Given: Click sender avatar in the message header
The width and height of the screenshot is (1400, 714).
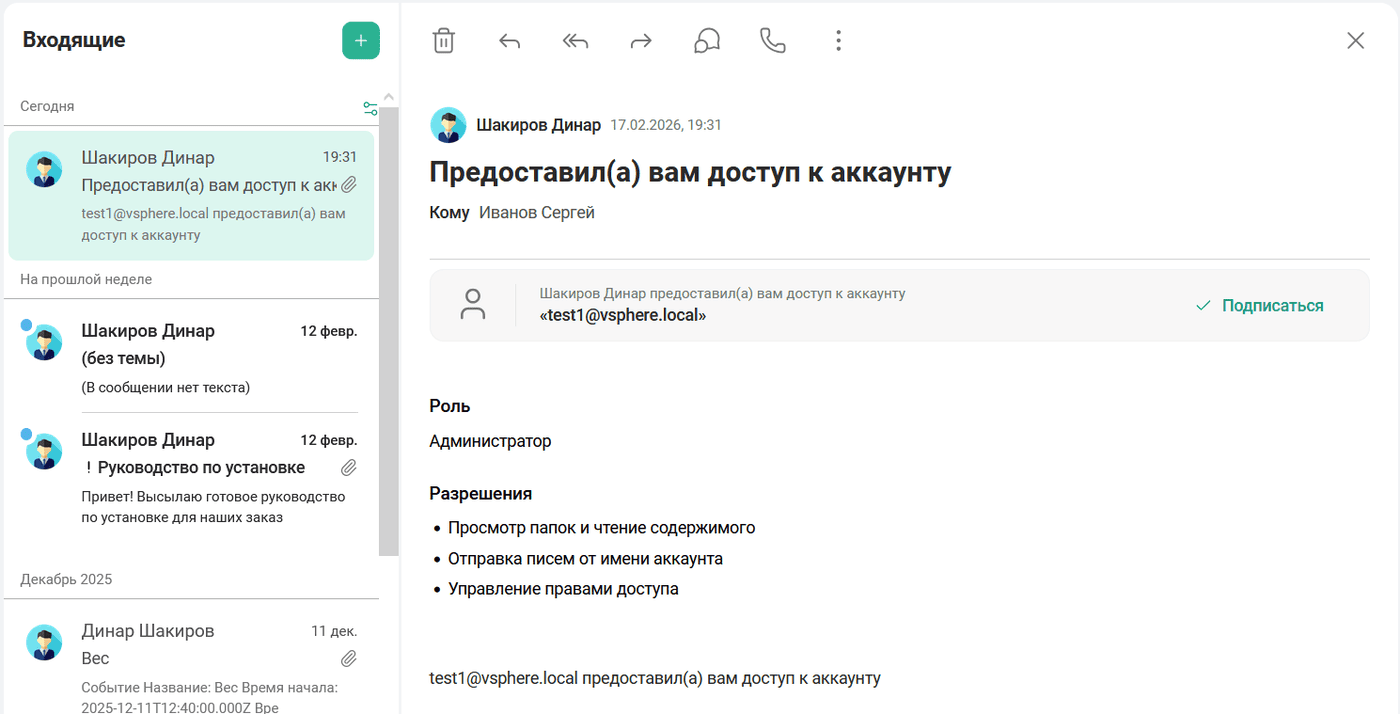Looking at the screenshot, I should click(448, 125).
